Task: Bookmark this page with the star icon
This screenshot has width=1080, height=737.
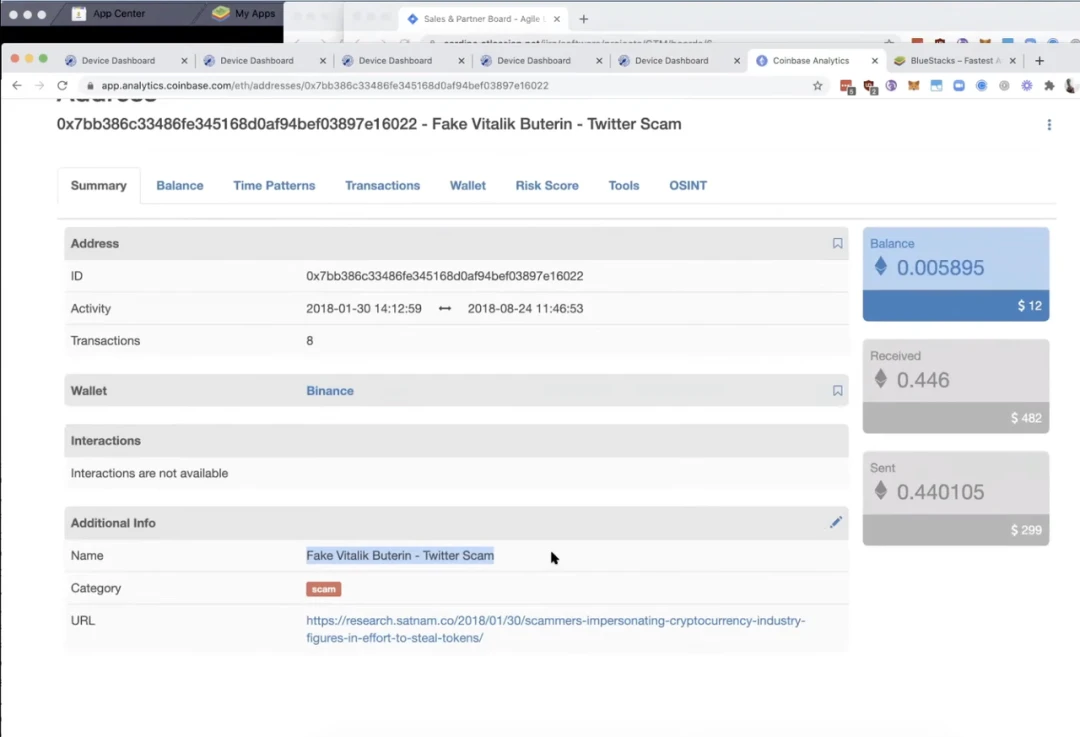Action: (818, 85)
